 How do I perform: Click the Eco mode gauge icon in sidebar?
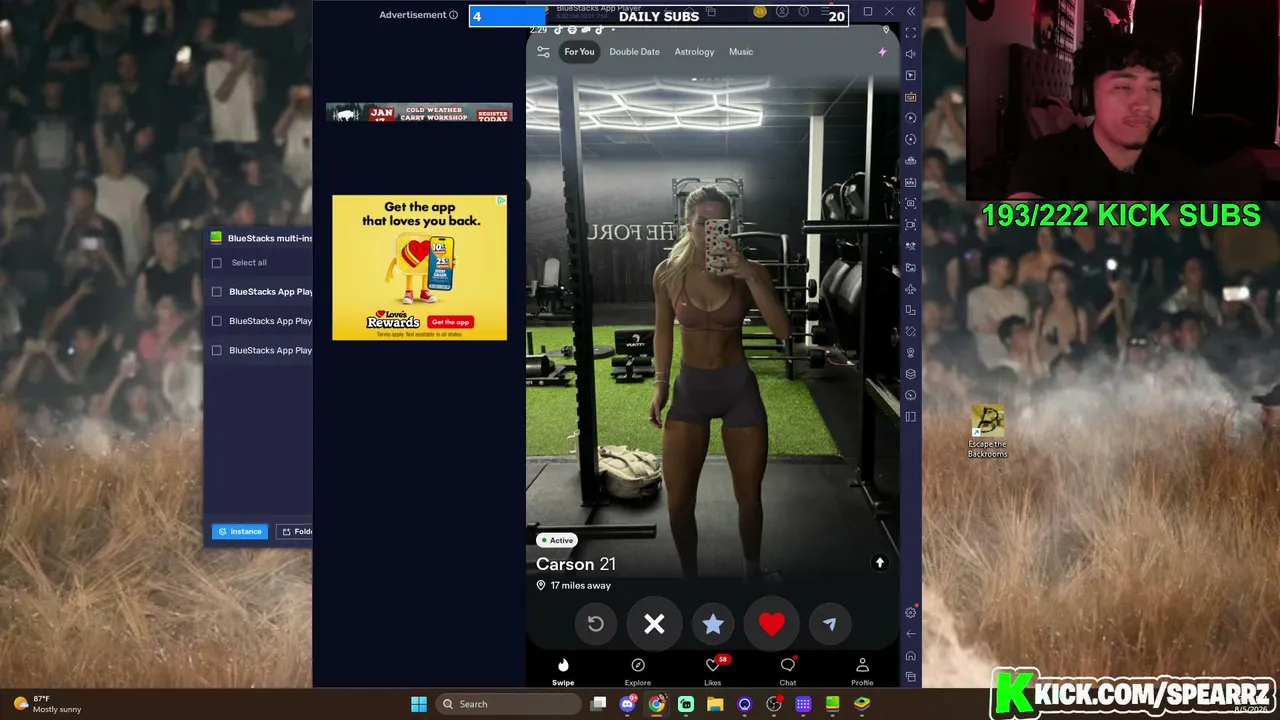910,395
